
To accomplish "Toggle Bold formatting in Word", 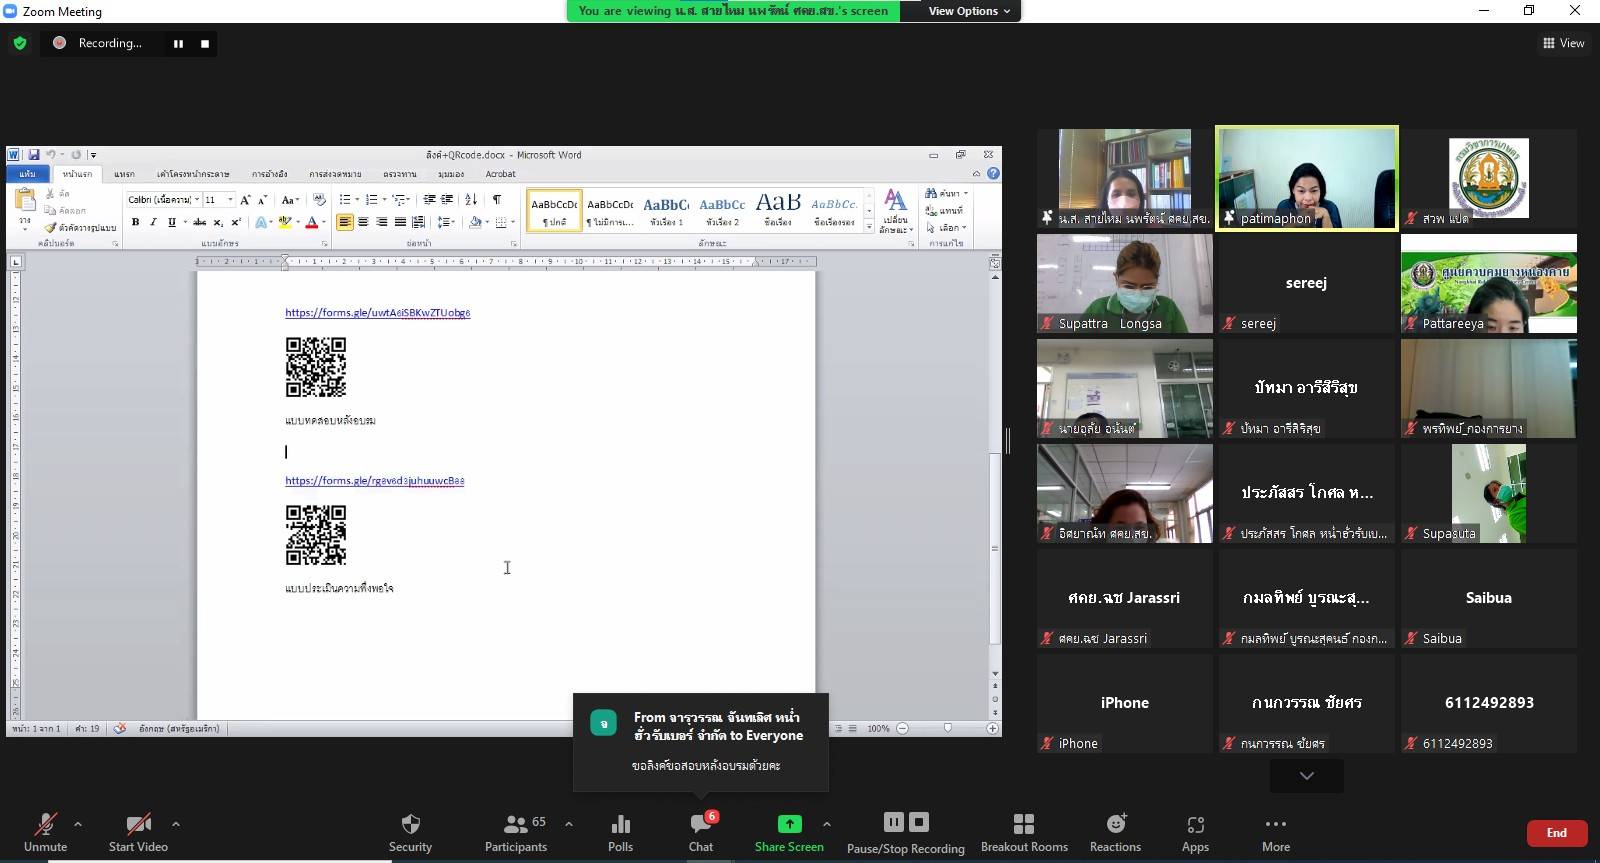I will [x=135, y=222].
